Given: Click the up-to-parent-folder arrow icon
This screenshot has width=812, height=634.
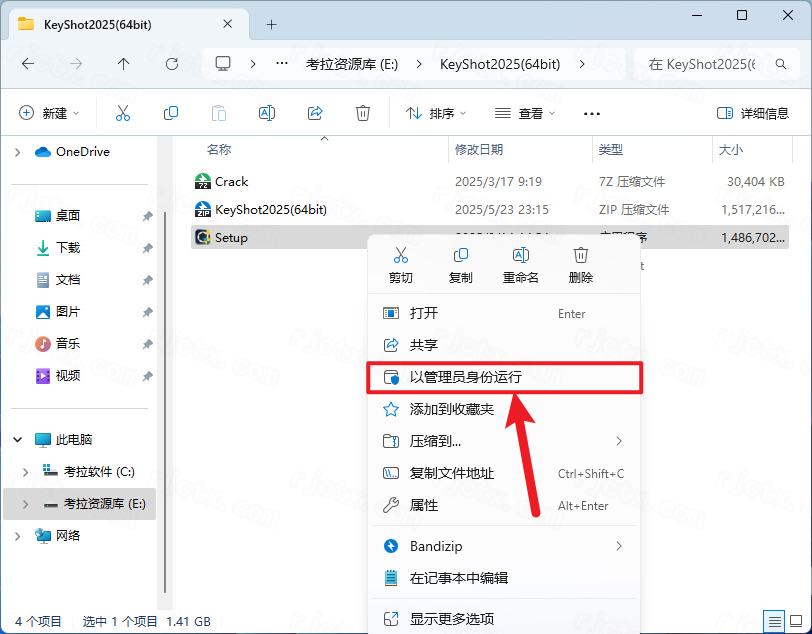Looking at the screenshot, I should point(121,63).
